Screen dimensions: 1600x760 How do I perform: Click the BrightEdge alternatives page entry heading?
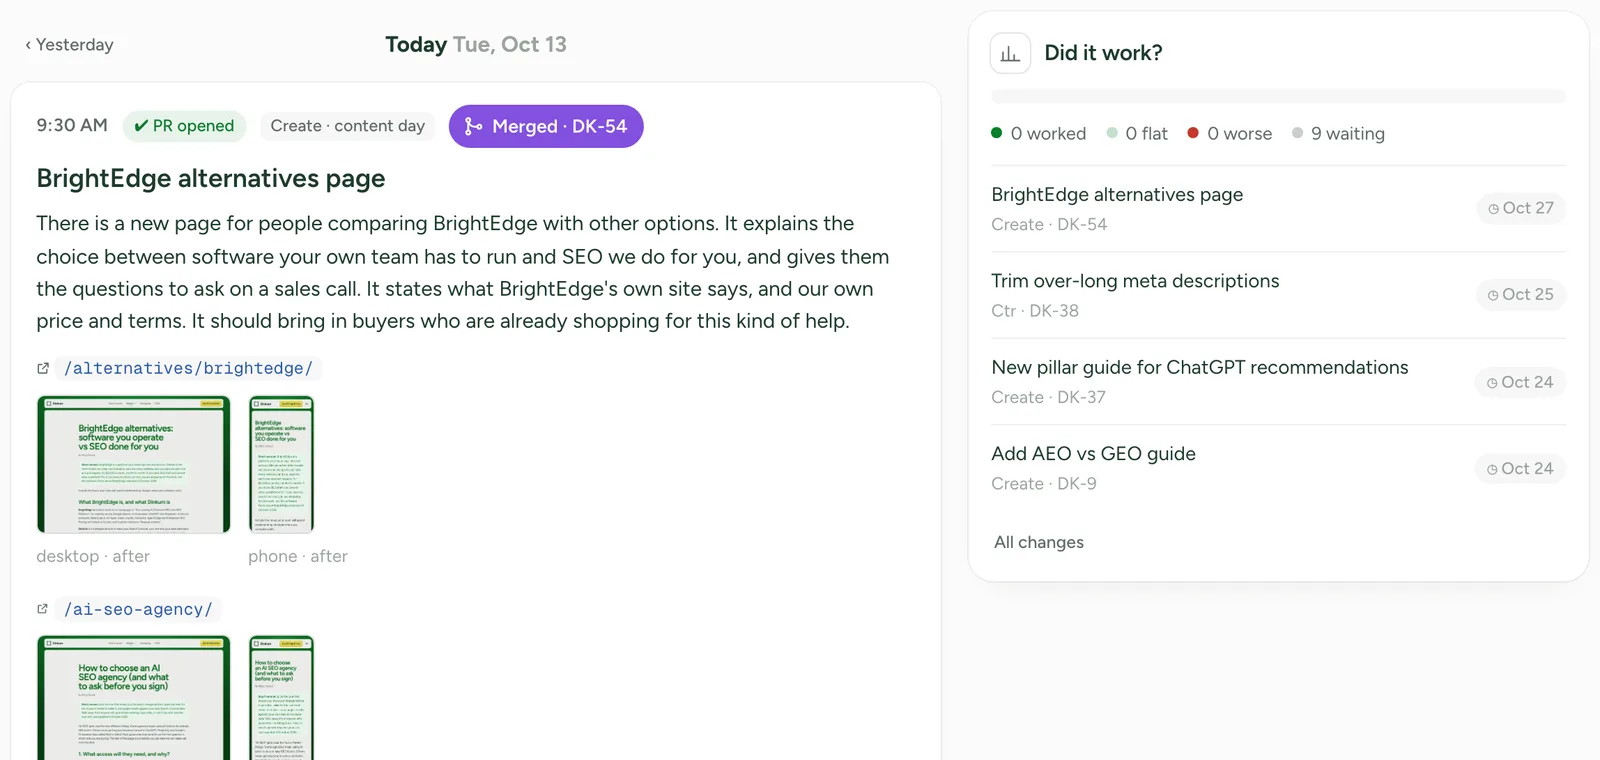pos(211,178)
